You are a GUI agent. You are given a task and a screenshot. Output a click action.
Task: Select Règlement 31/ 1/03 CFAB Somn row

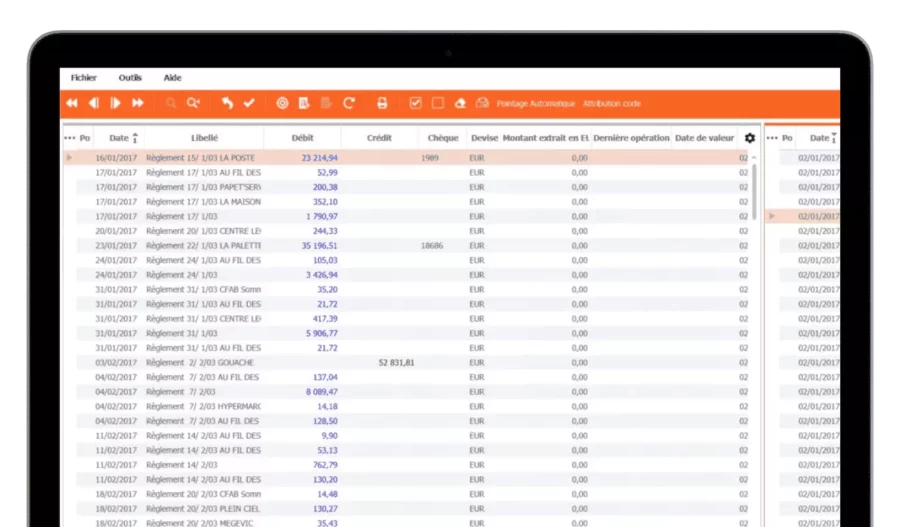click(412, 289)
